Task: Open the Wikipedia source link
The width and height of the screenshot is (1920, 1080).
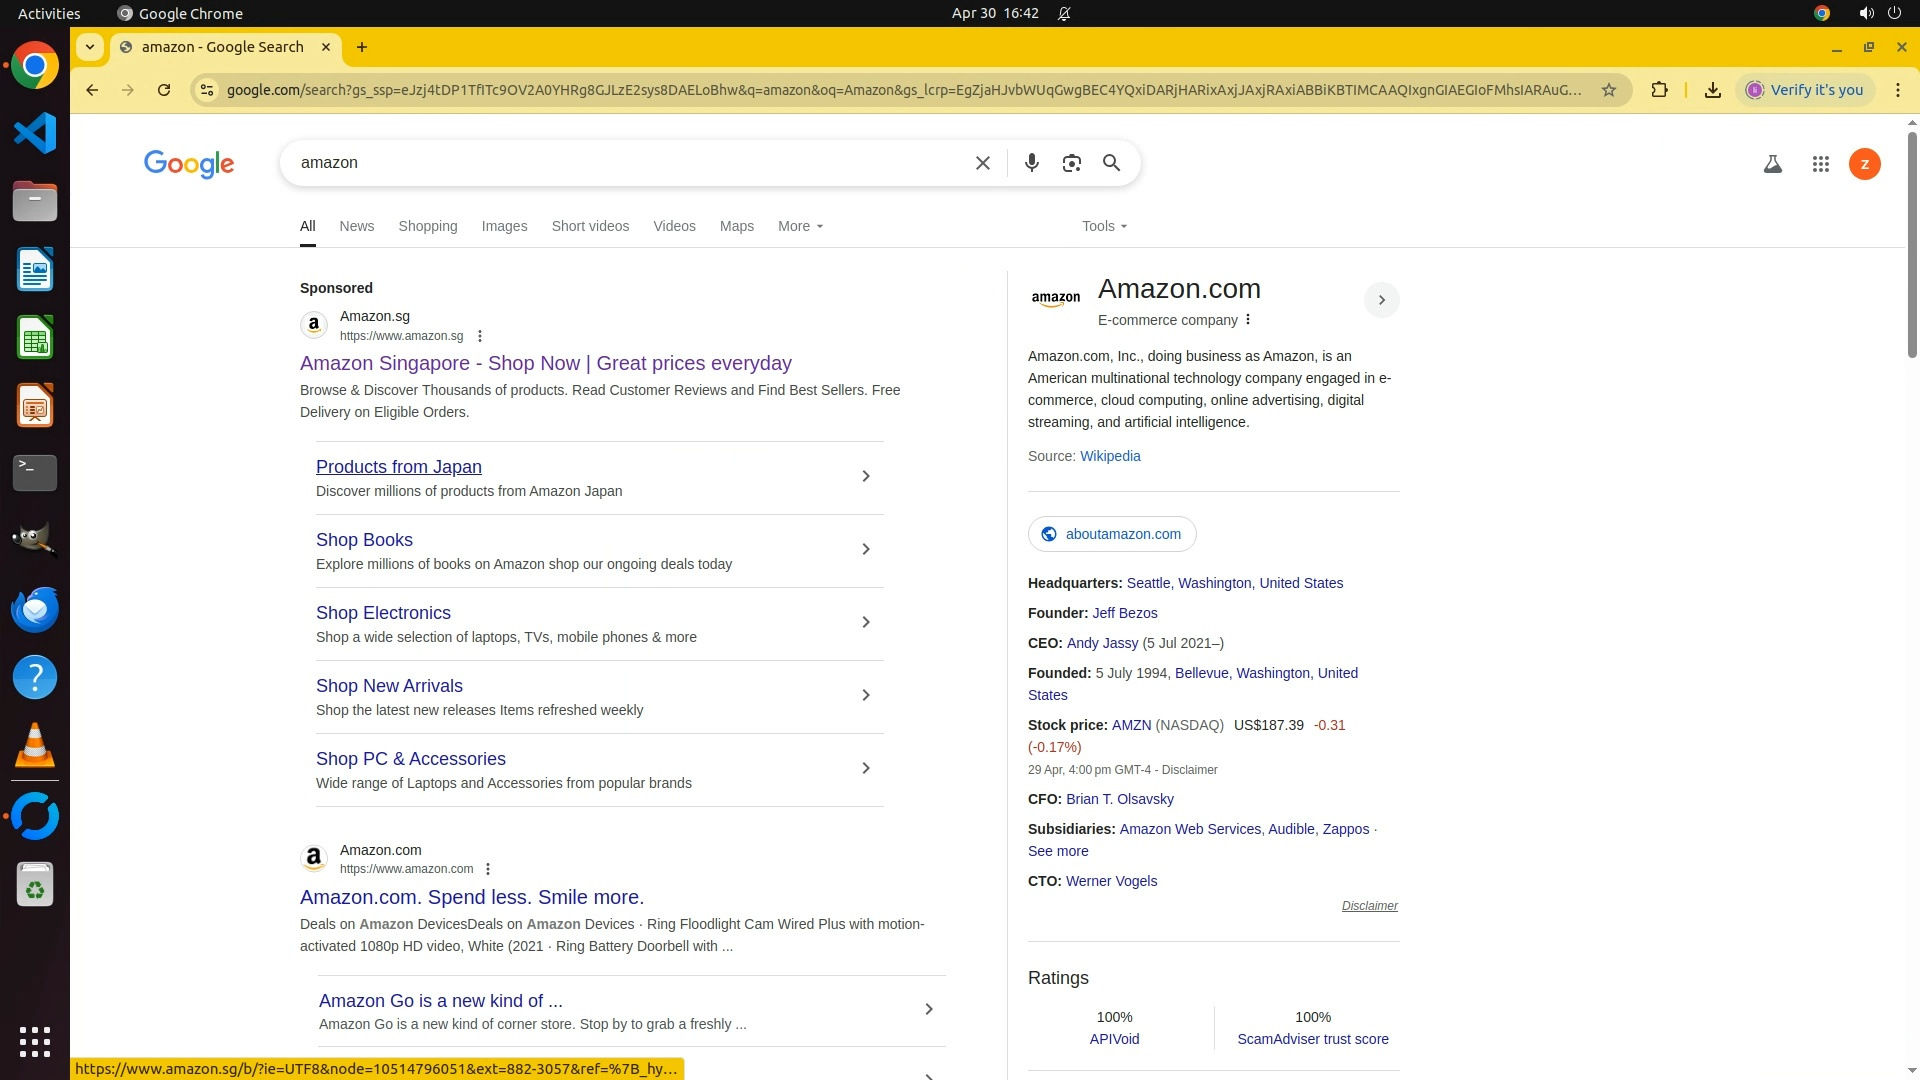Action: pyautogui.click(x=1109, y=456)
